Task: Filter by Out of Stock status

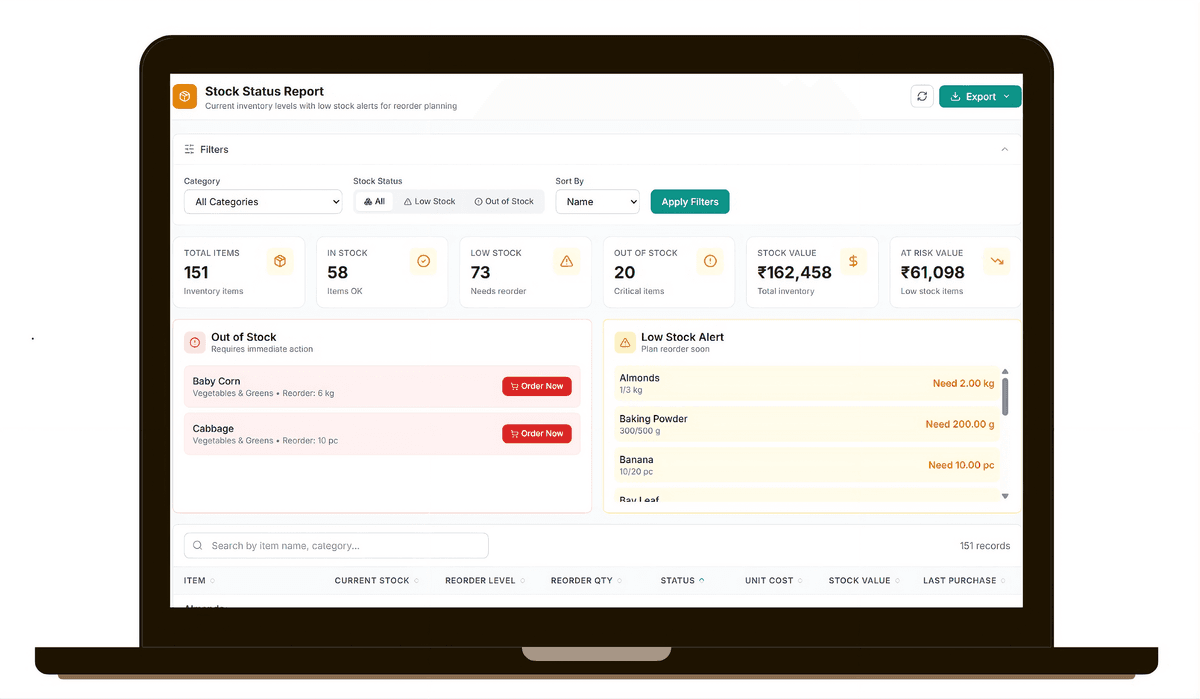Action: [504, 202]
